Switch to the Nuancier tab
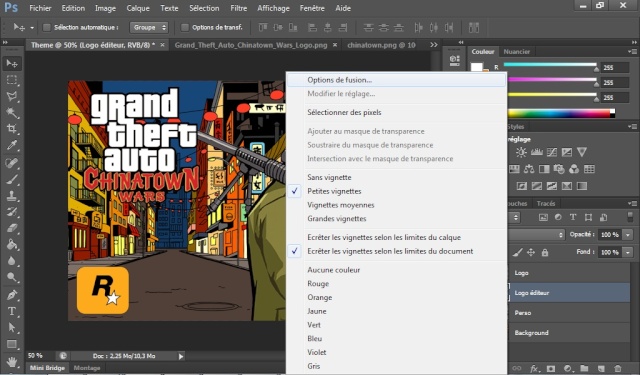Screen dimensions: 640x375 point(516,51)
